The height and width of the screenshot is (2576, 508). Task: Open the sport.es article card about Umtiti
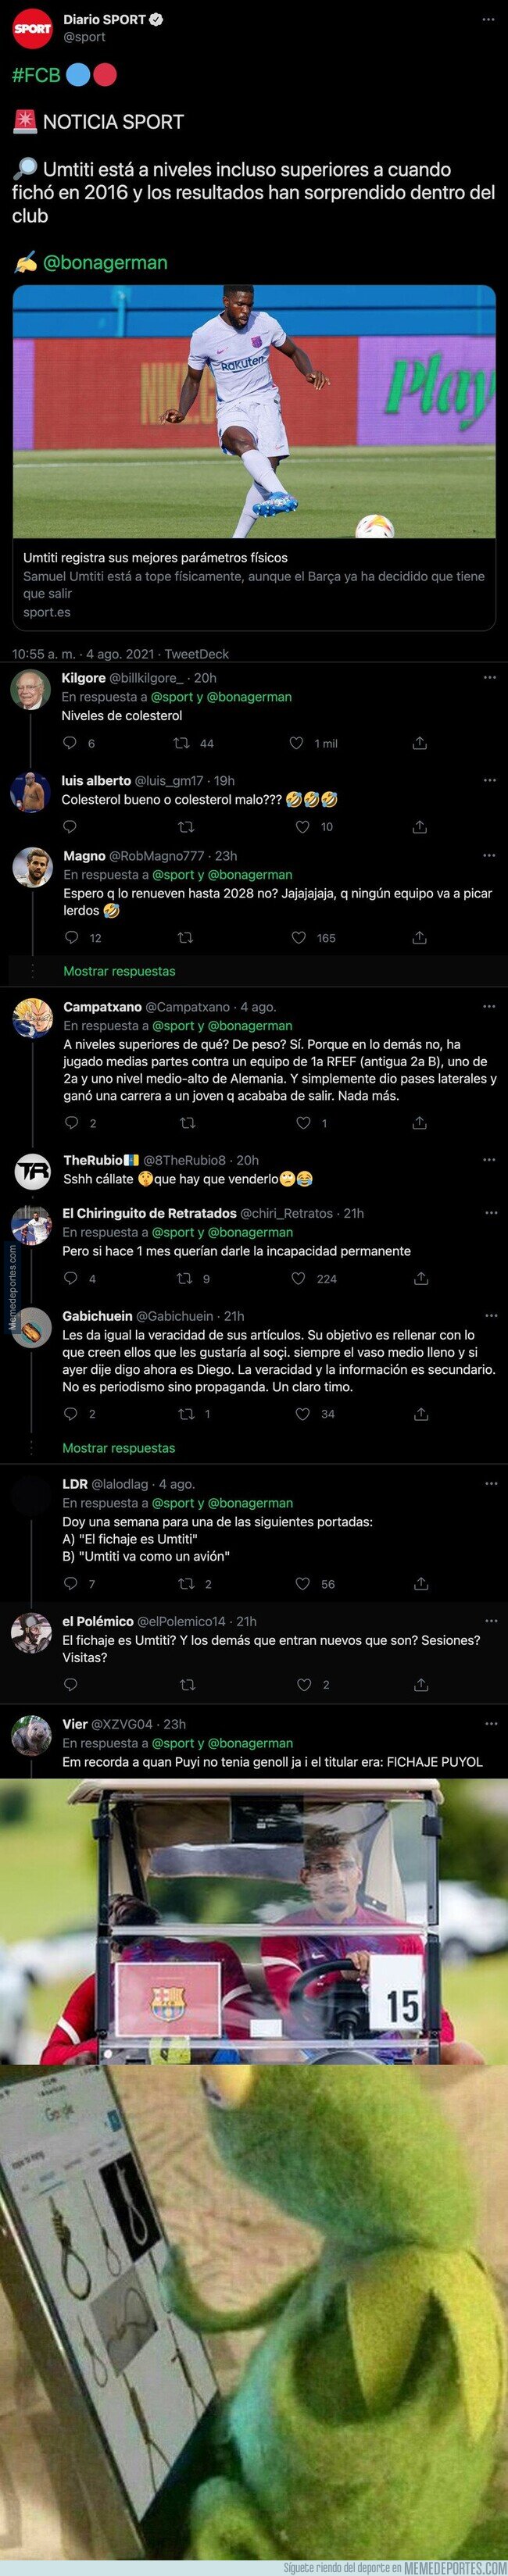click(254, 450)
